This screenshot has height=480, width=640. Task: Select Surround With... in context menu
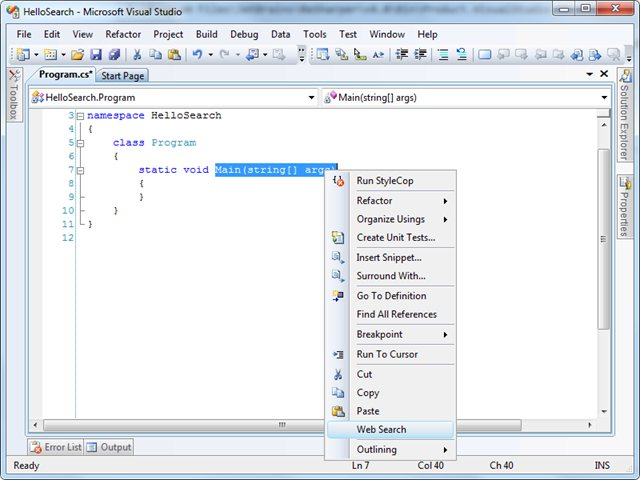click(x=391, y=276)
